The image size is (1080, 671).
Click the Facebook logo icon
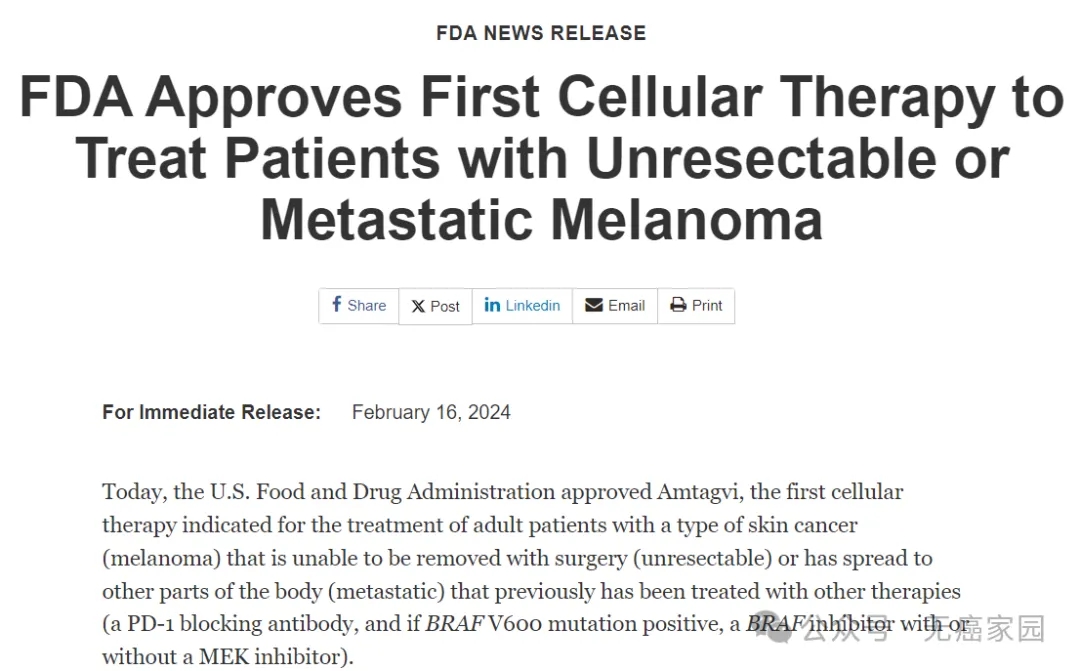coord(337,305)
